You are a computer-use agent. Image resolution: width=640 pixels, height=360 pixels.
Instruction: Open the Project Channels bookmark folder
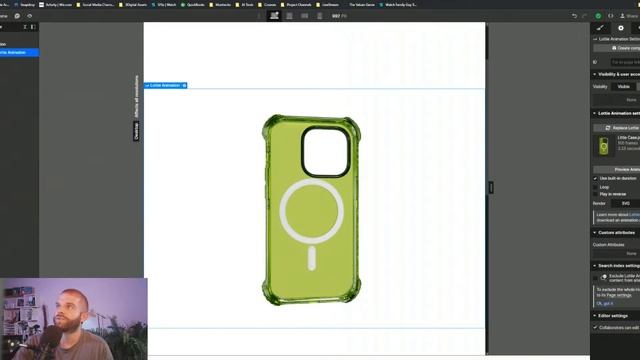(x=296, y=4)
